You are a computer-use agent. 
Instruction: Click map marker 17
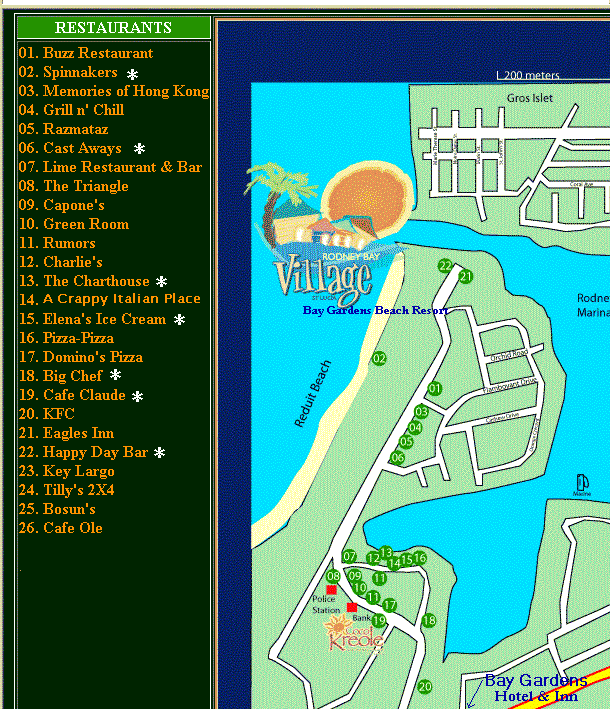[x=389, y=605]
